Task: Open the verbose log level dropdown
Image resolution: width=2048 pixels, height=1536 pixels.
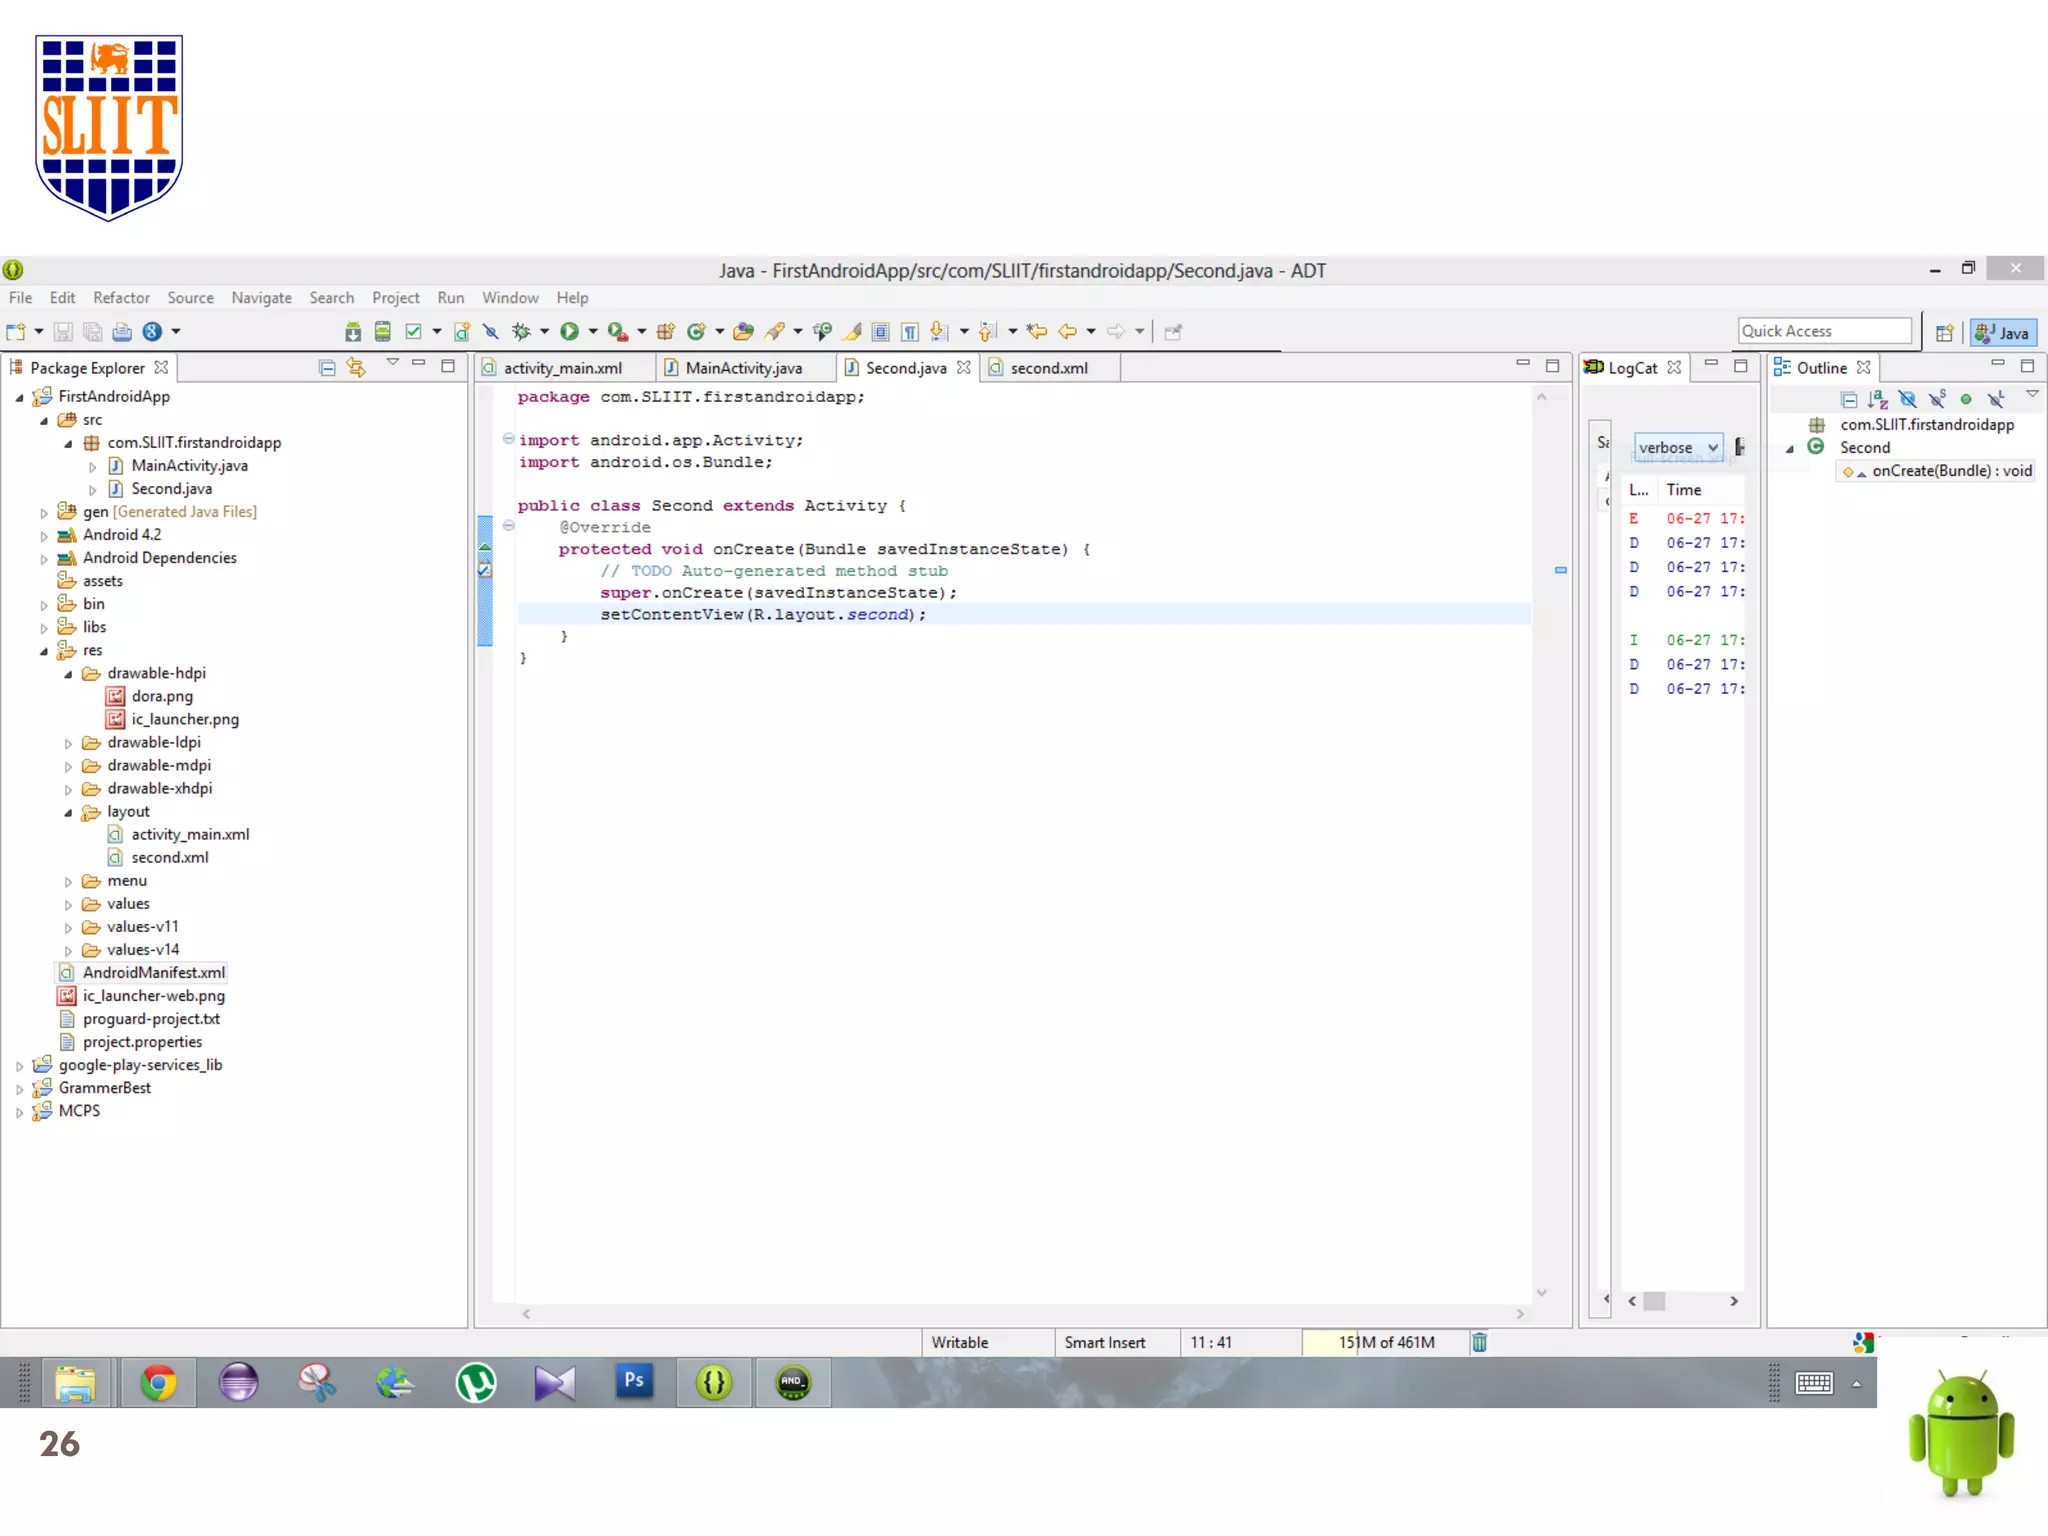Action: (x=1678, y=447)
